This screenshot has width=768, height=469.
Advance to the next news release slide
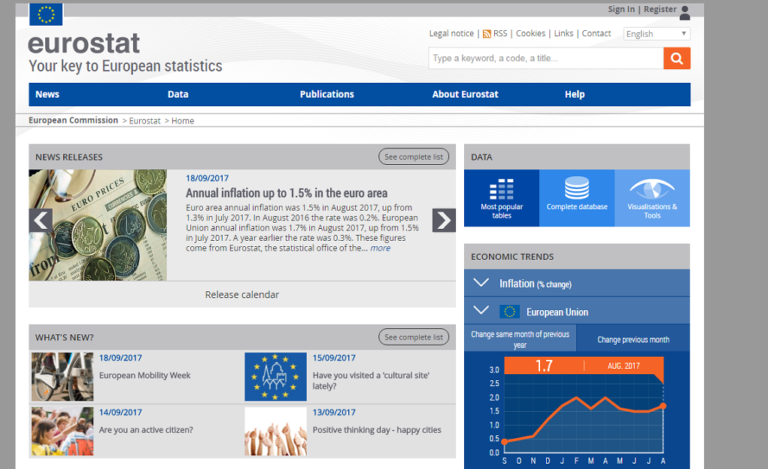(444, 220)
